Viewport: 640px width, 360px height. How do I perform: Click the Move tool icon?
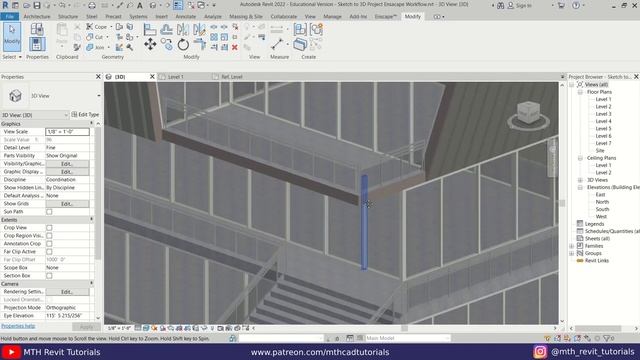pos(150,44)
